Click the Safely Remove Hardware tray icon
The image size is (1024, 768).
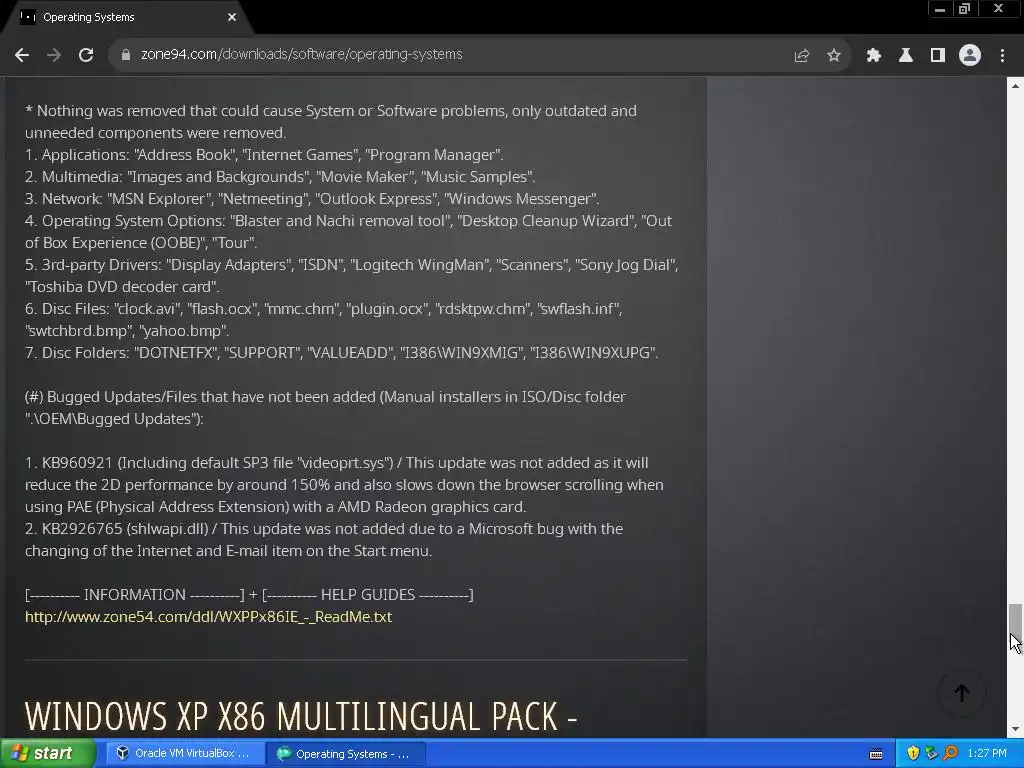931,754
